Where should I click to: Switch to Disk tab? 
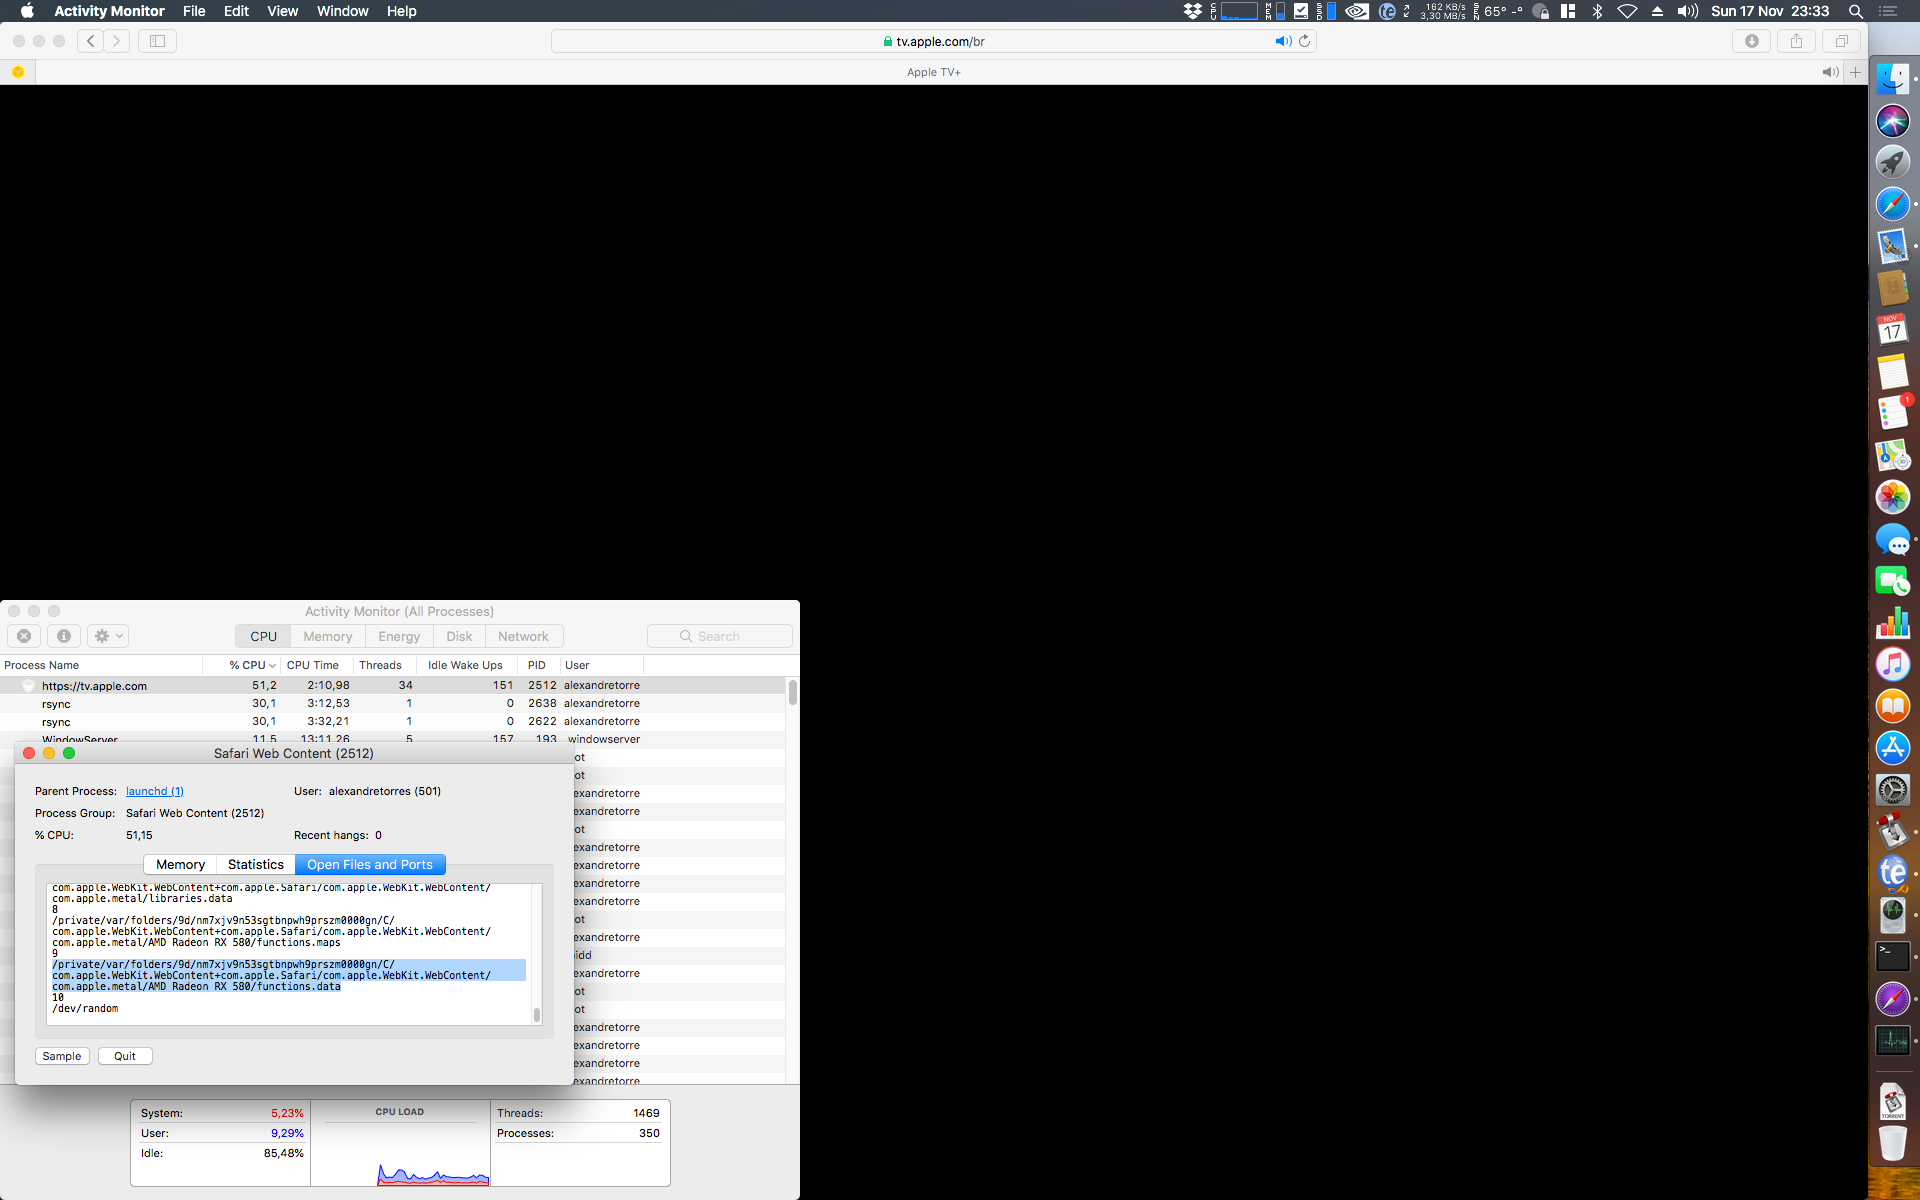click(459, 636)
